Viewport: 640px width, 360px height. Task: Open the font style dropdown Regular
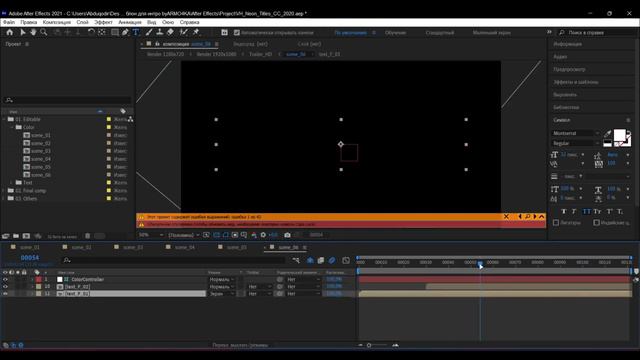[x=576, y=143]
